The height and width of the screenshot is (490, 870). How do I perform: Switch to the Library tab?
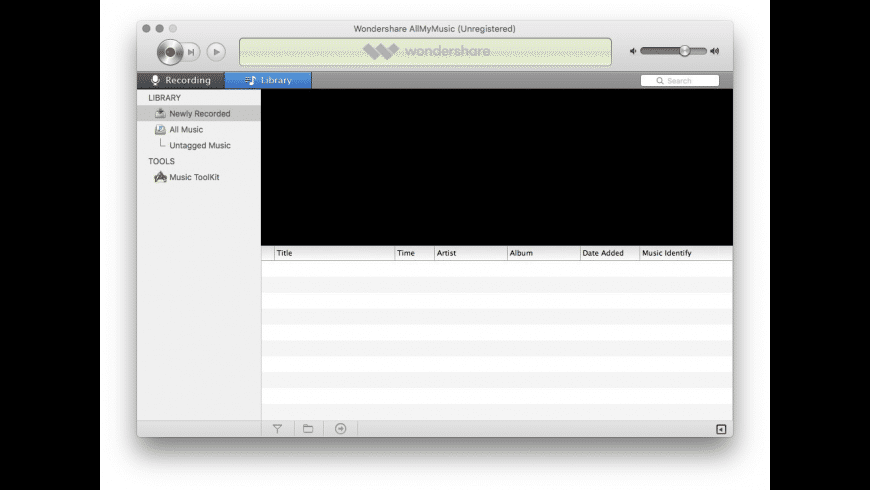coord(269,80)
